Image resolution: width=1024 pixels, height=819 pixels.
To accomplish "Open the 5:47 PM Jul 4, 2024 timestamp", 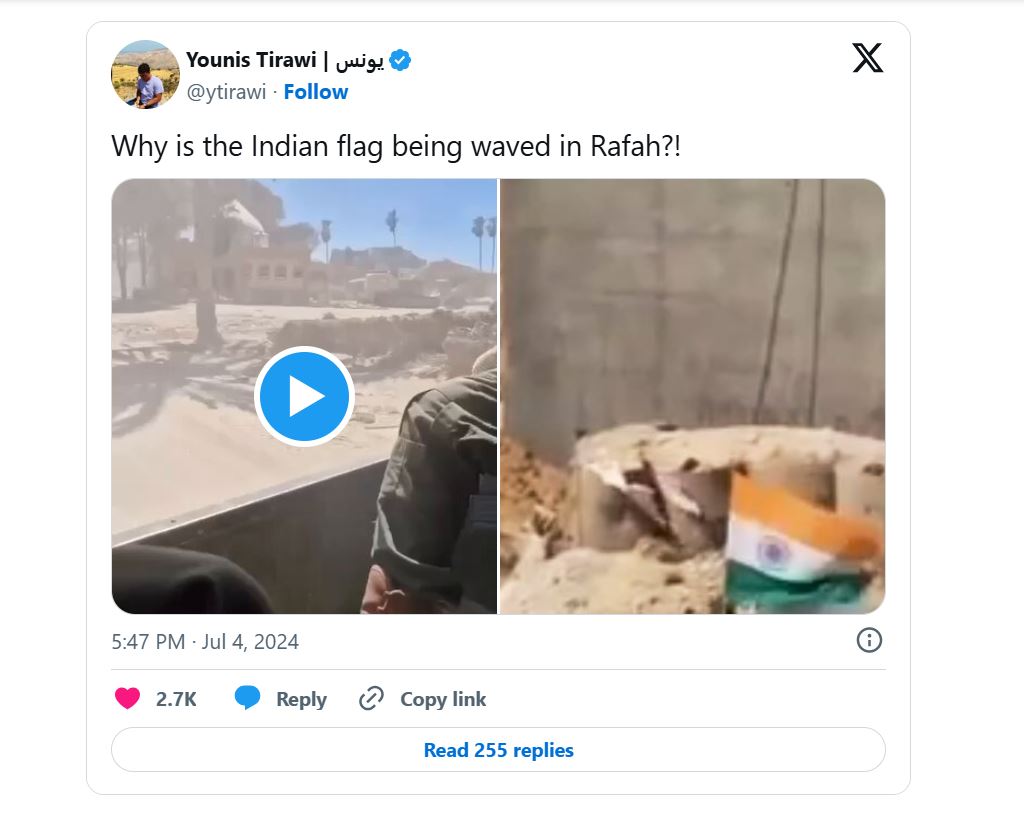I will (x=205, y=641).
